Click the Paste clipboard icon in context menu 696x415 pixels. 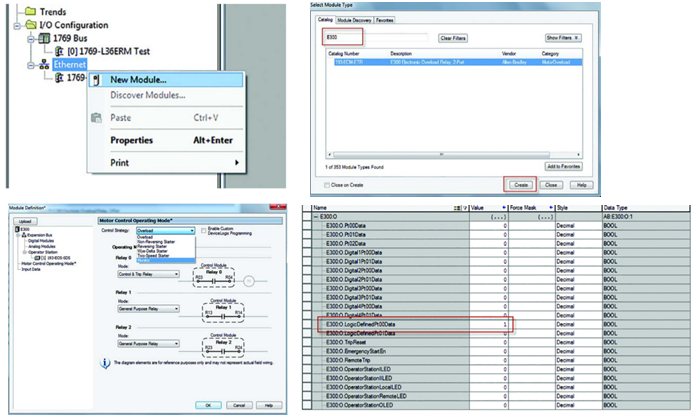coord(96,117)
